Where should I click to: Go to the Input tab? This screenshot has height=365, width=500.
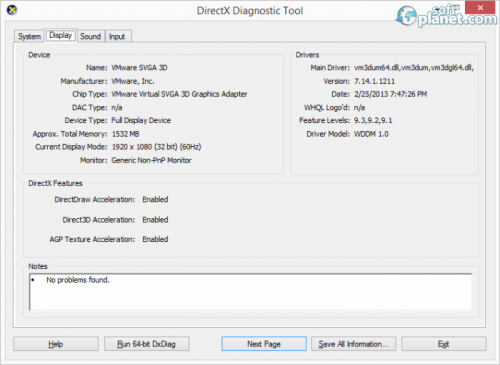click(117, 36)
